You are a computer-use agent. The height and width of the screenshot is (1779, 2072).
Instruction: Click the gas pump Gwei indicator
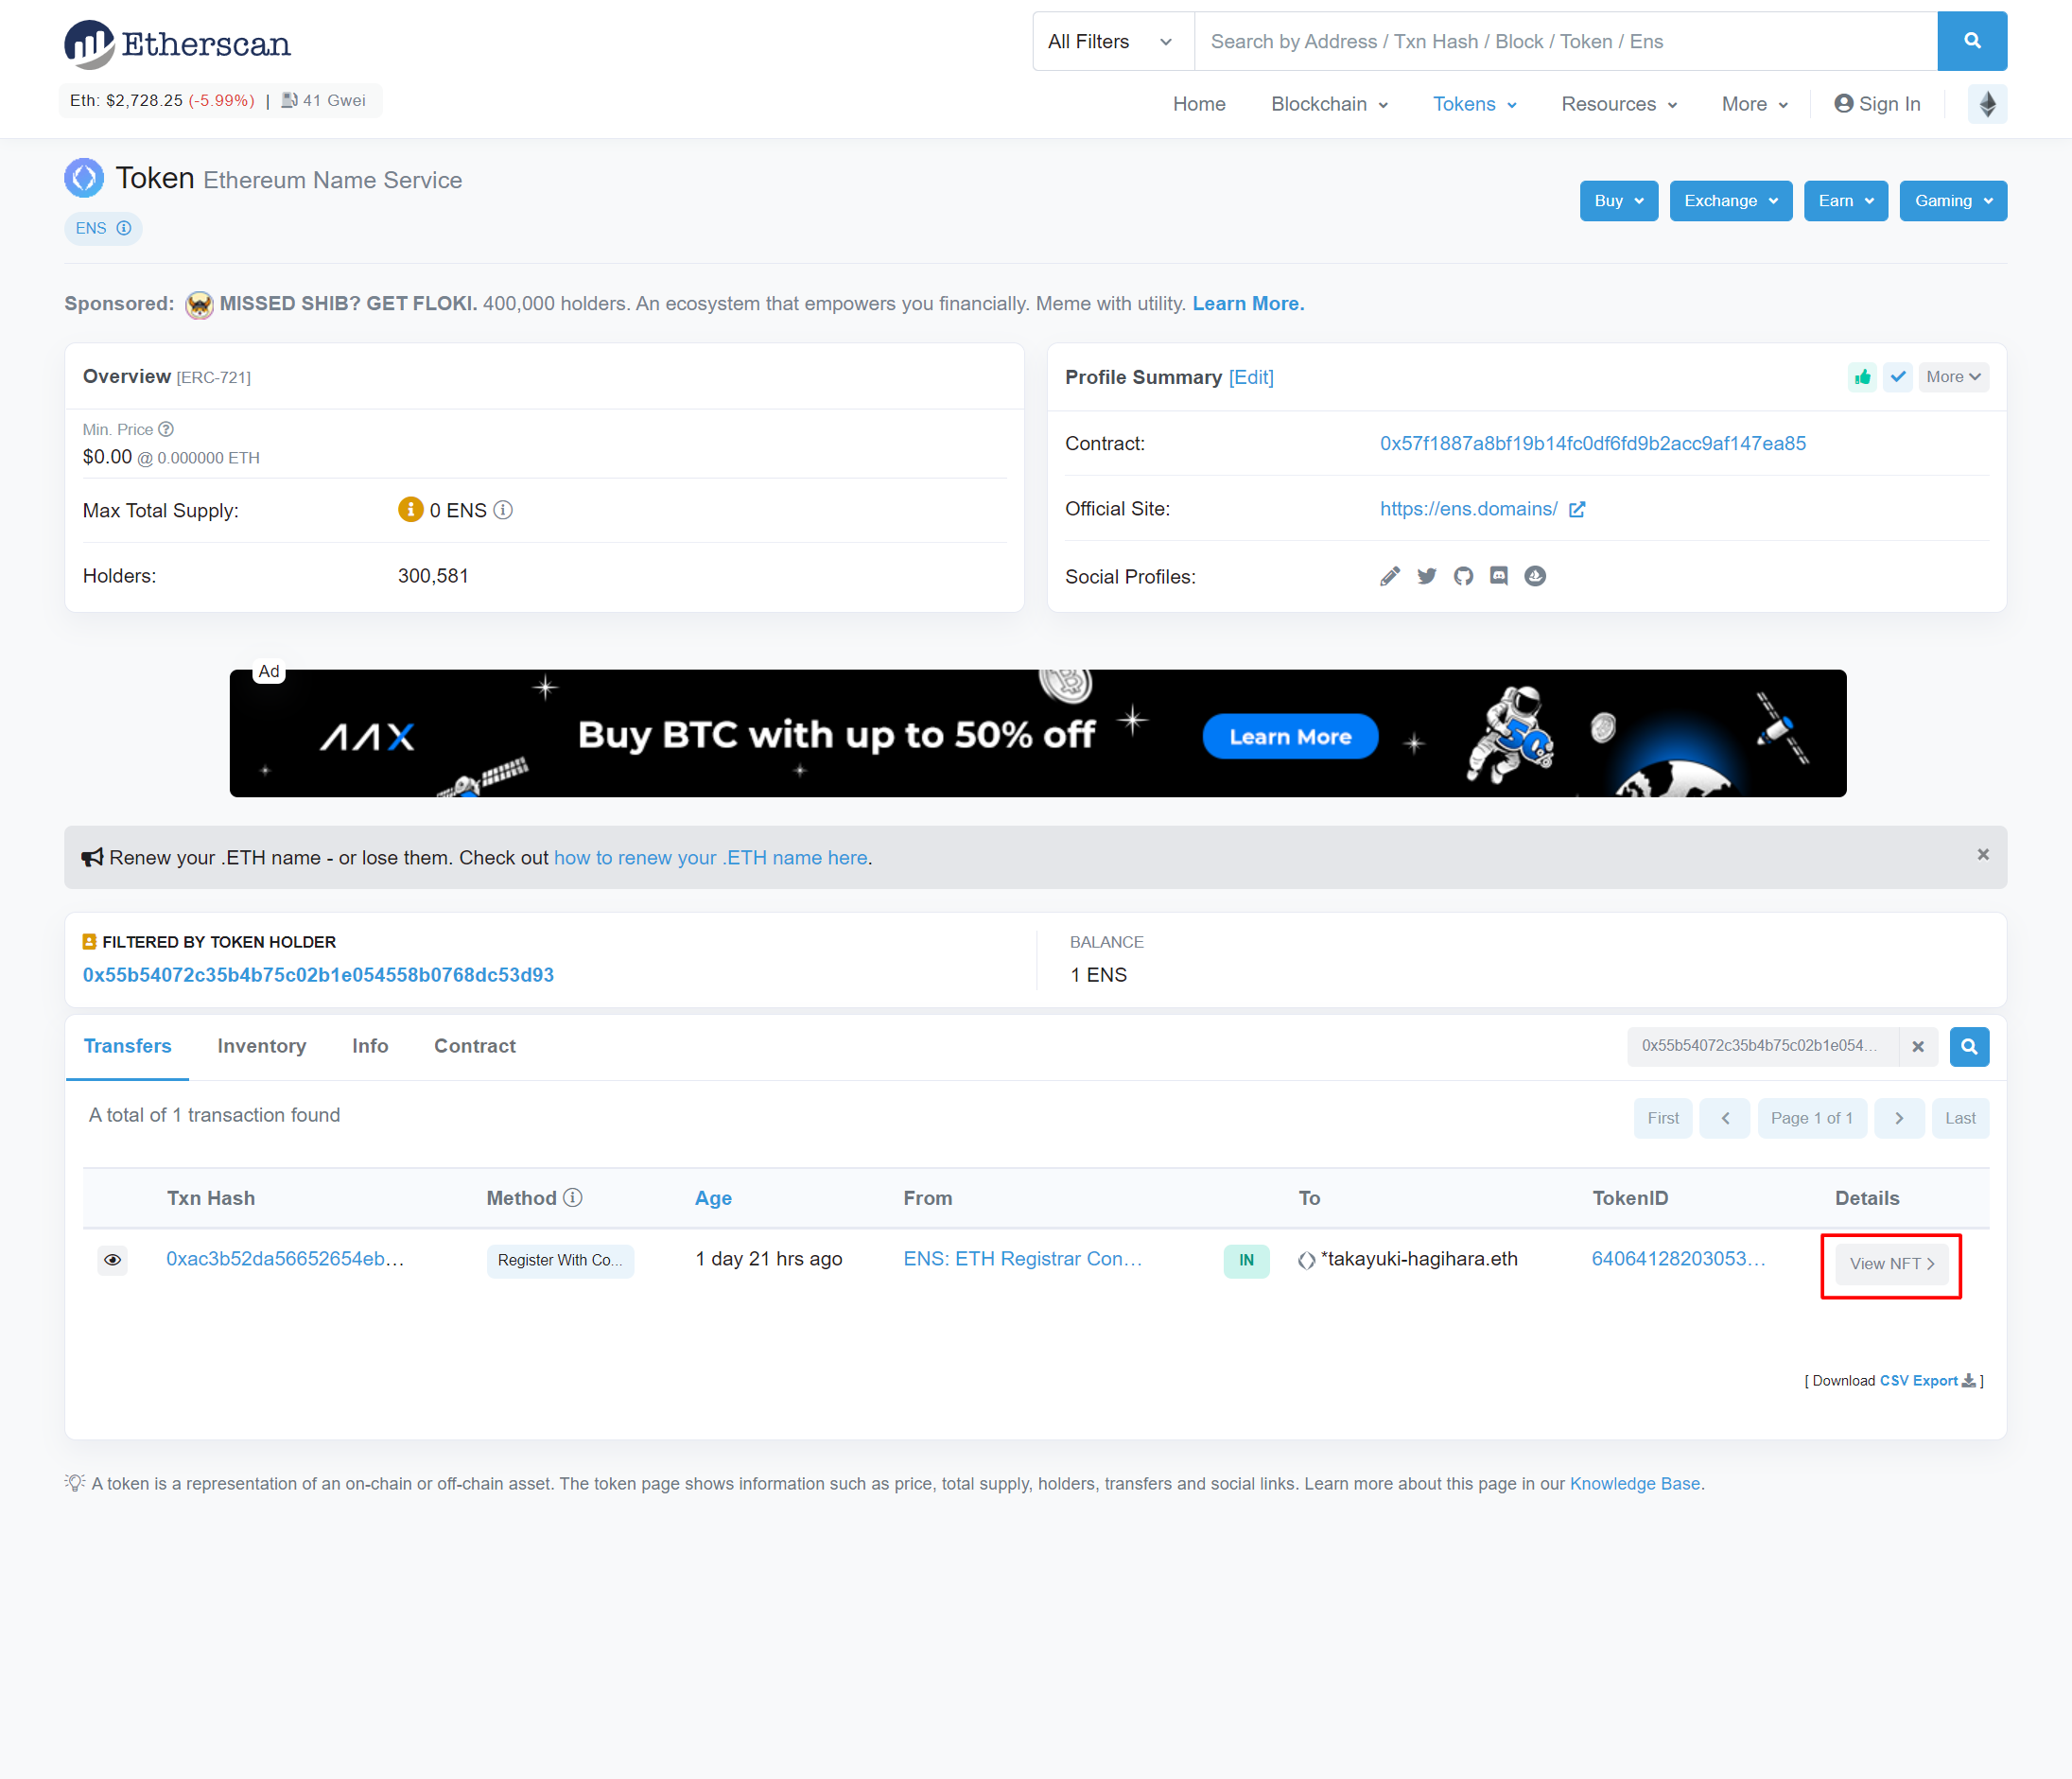pos(324,100)
